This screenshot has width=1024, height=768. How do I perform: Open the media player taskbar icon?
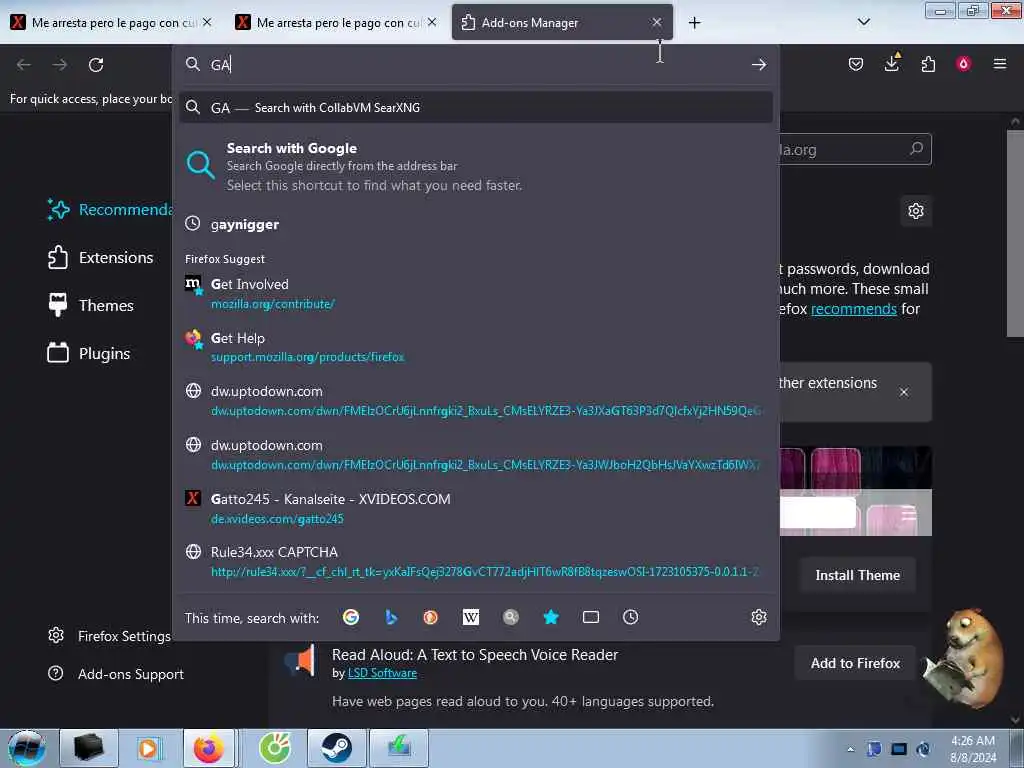tap(148, 748)
